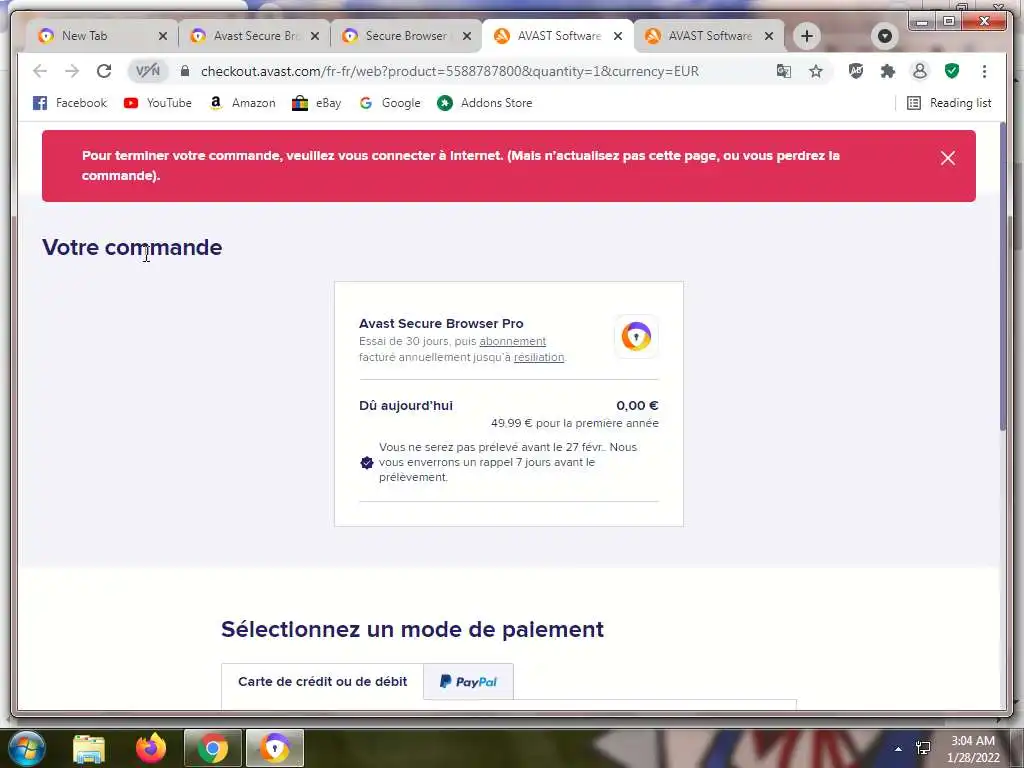Select Carte de crédit ou de débit tab

pos(323,681)
